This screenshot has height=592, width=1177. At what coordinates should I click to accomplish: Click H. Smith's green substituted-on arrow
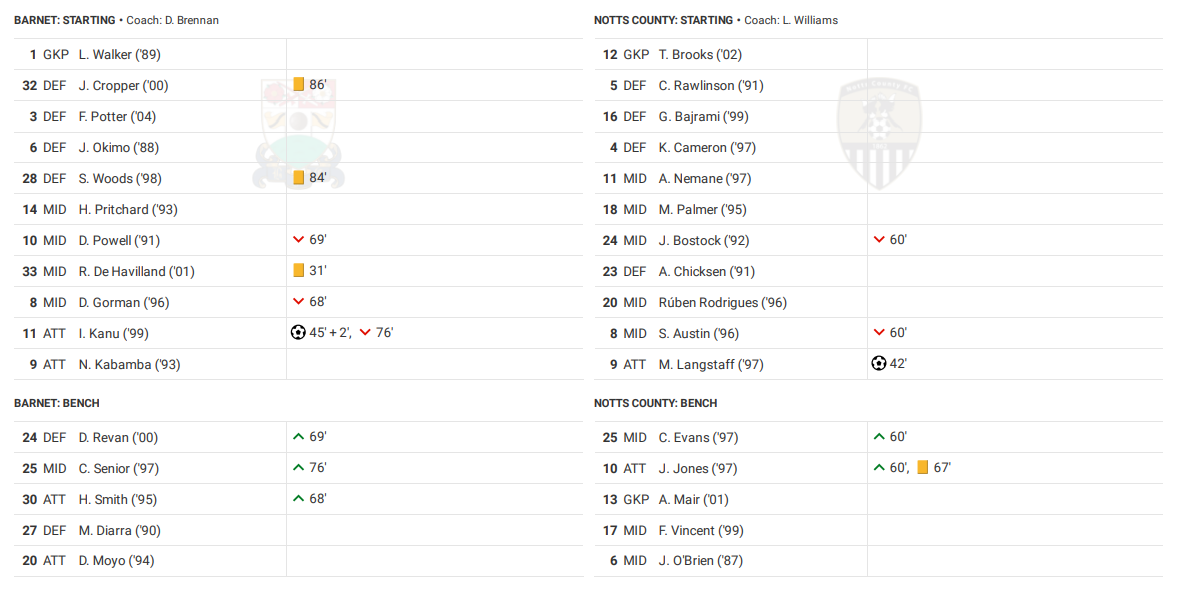tap(298, 499)
